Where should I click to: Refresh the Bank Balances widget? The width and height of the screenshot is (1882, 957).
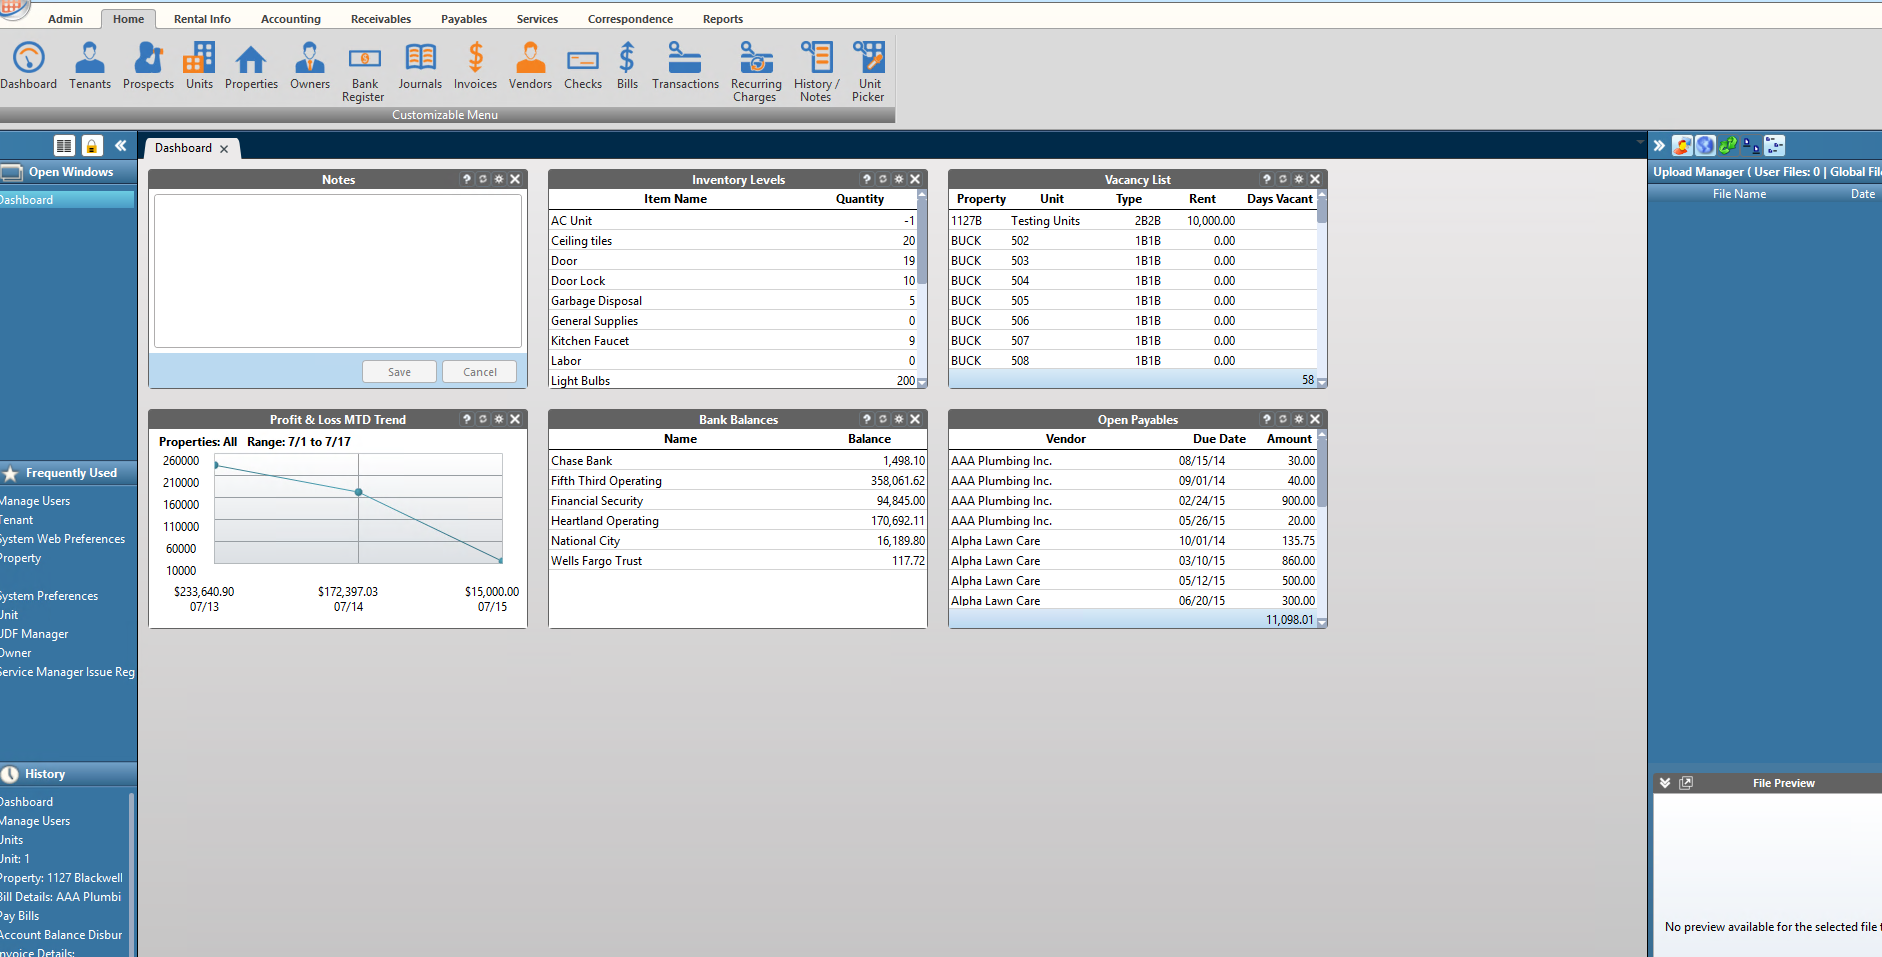[x=883, y=419]
